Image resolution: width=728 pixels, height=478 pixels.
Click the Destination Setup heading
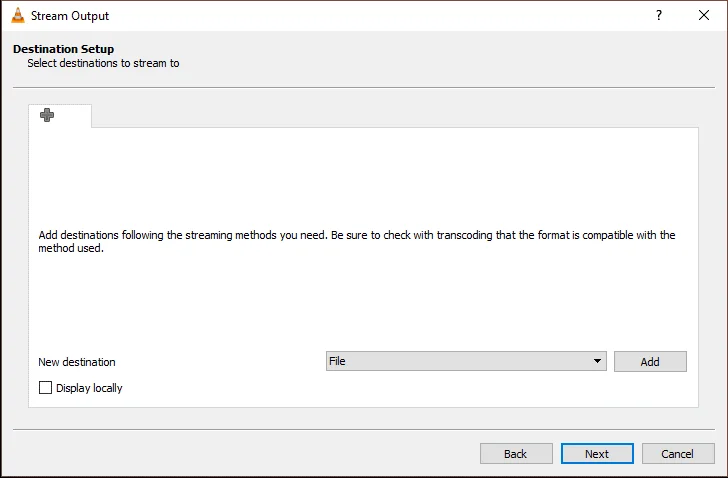click(63, 49)
